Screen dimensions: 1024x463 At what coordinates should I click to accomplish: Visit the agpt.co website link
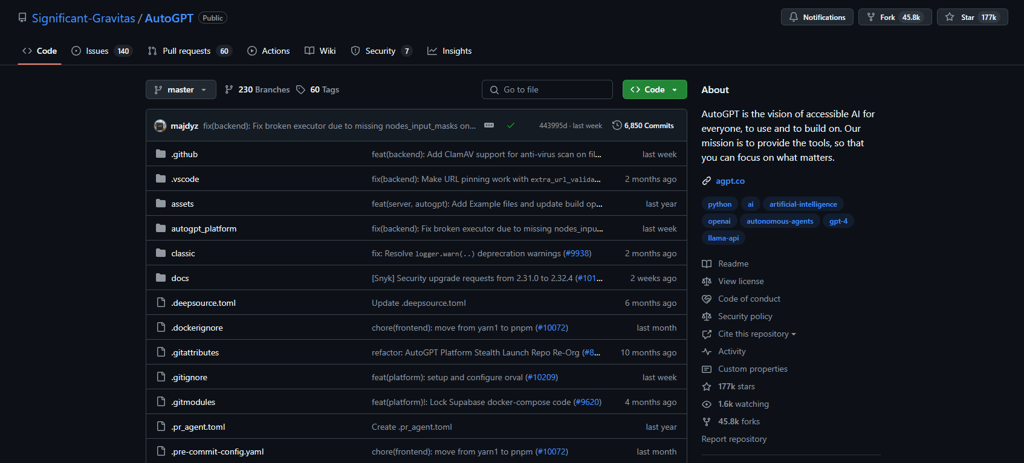[x=729, y=181]
